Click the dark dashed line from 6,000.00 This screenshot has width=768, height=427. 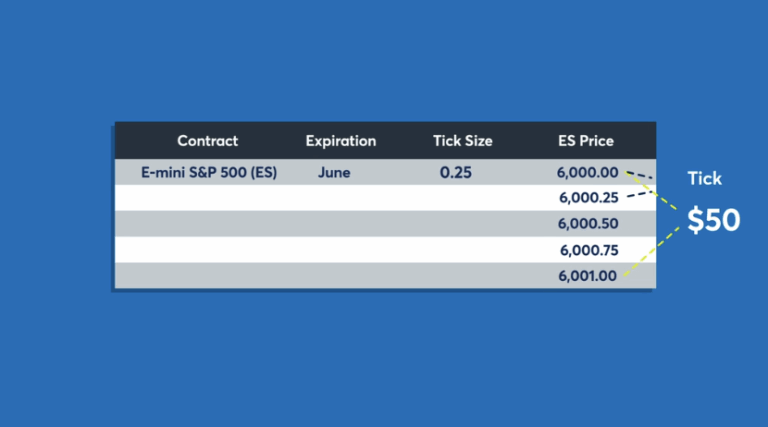(x=641, y=175)
